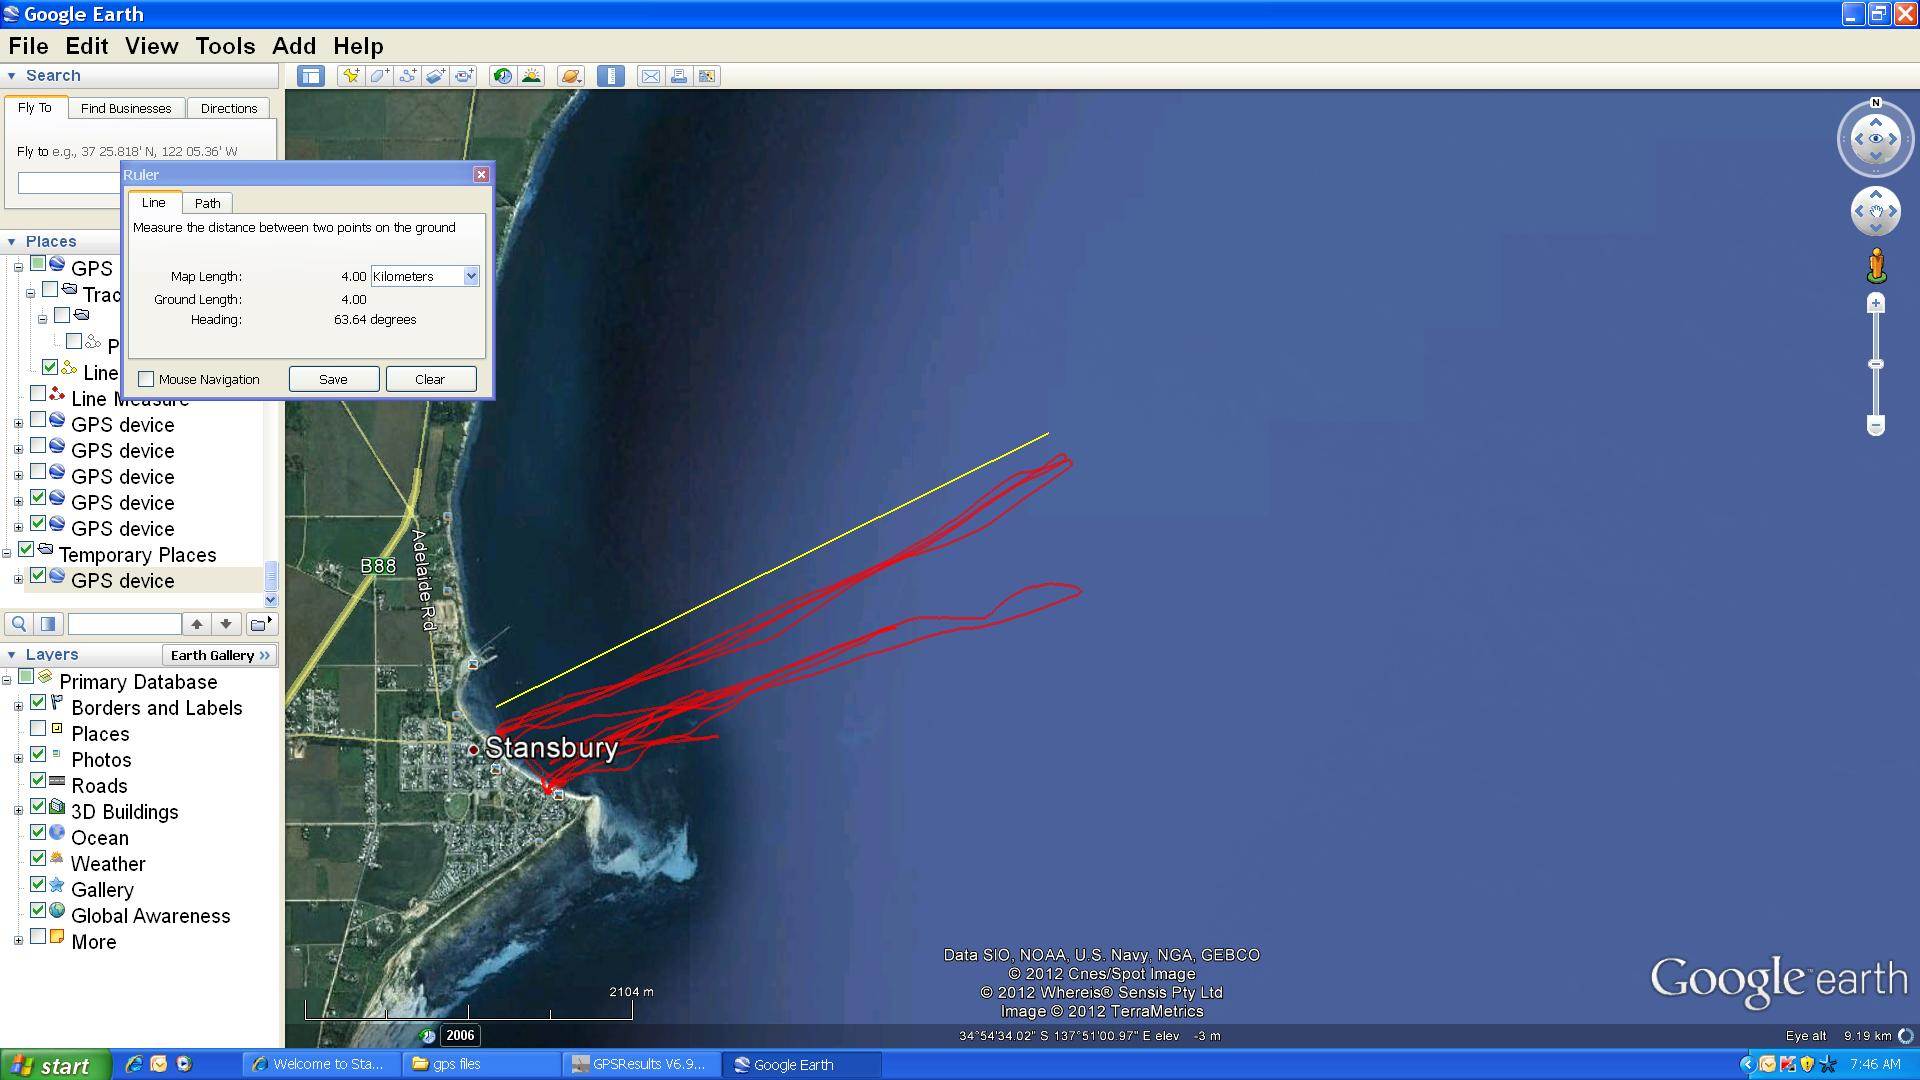The image size is (1920, 1080).
Task: Expand the More layers tree node
Action: click(x=18, y=941)
